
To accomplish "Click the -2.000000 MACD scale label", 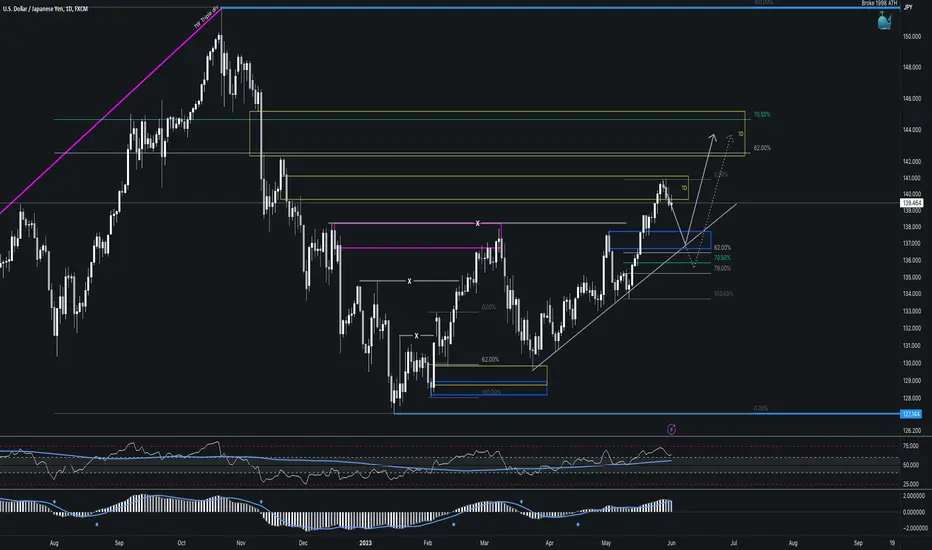I will point(914,528).
